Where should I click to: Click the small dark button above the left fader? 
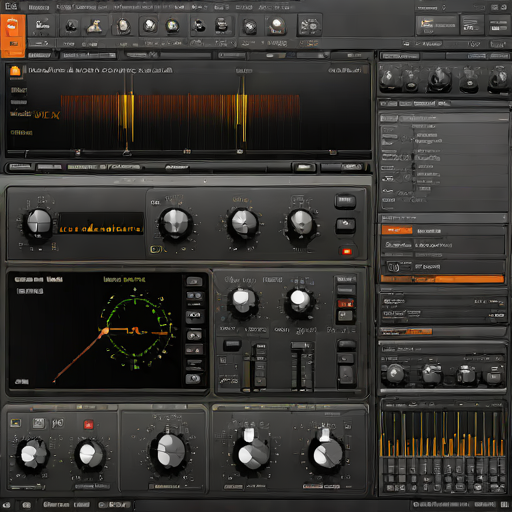point(232,344)
